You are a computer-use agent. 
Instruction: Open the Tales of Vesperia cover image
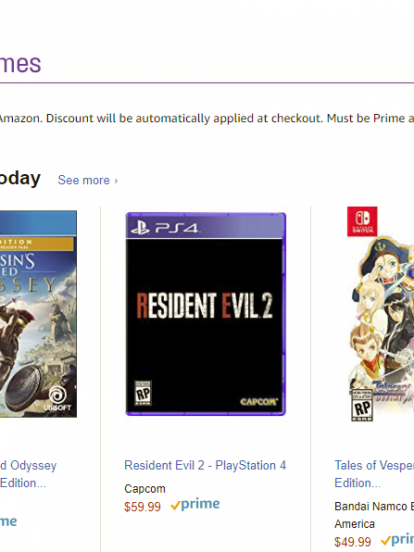[381, 314]
